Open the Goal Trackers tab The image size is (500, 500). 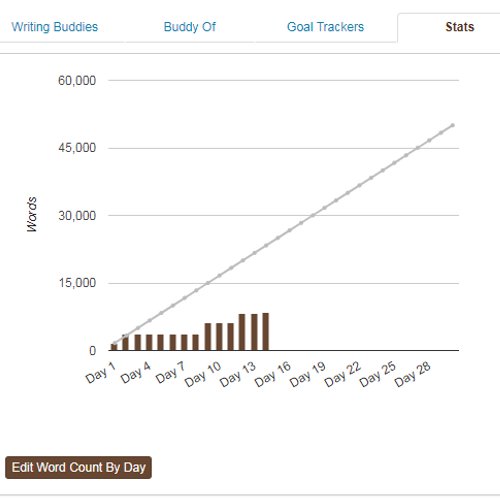(325, 27)
